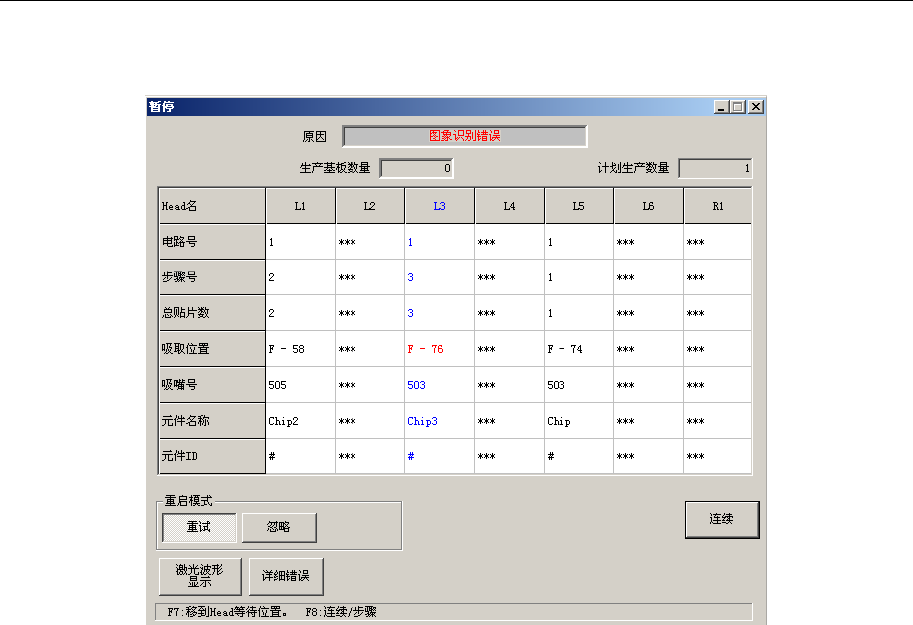Click the 元件名称 row label
913x625 pixels.
coord(212,421)
